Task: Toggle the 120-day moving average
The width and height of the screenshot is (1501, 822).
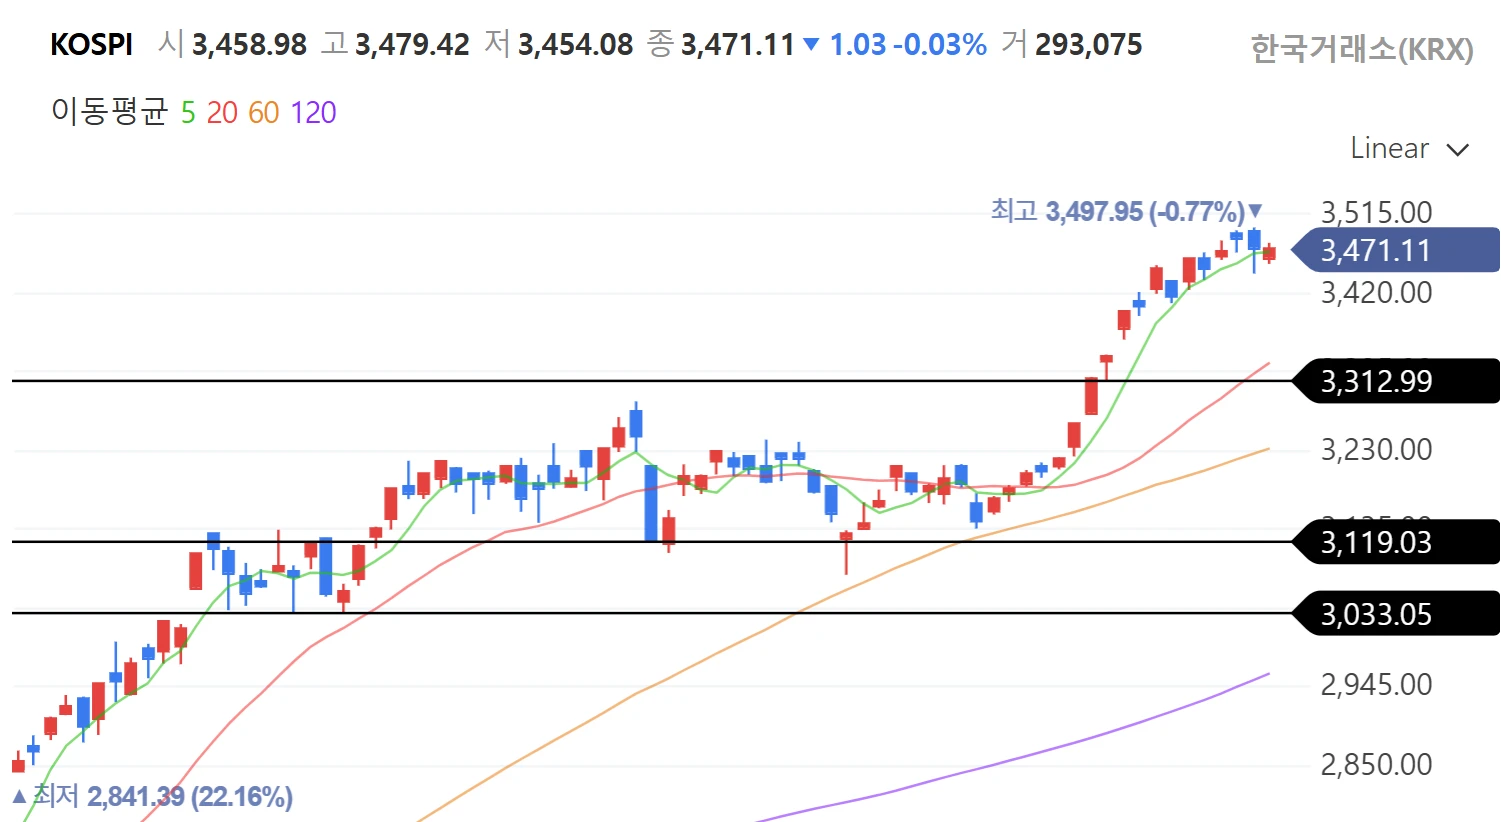Action: 313,113
